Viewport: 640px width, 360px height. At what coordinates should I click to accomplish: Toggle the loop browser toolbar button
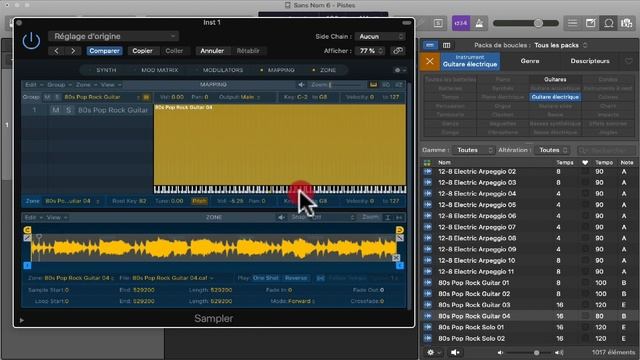(609, 23)
